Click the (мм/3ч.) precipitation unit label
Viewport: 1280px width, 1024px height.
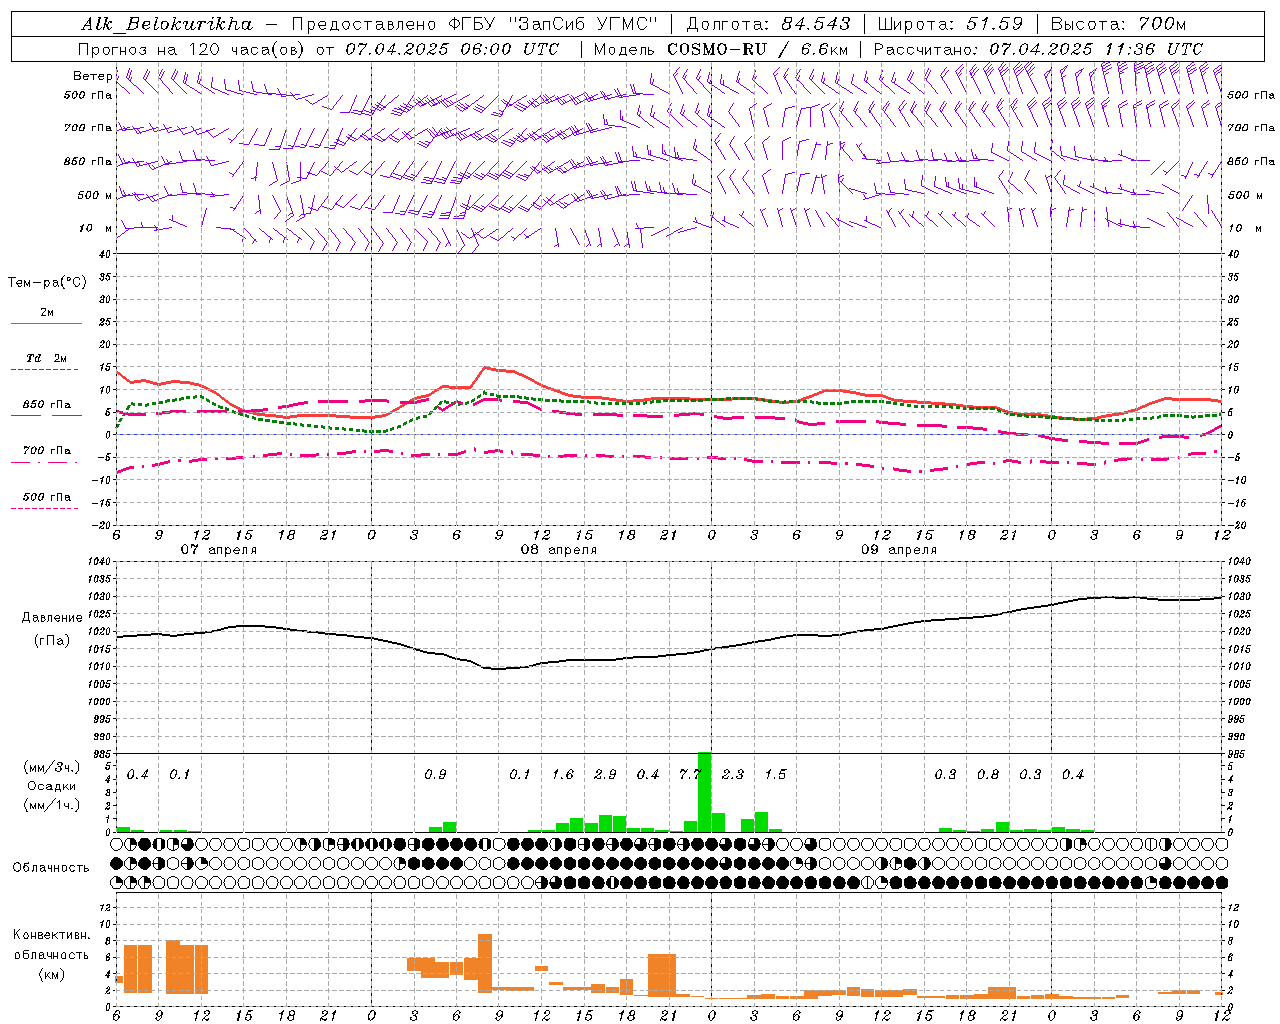point(52,767)
